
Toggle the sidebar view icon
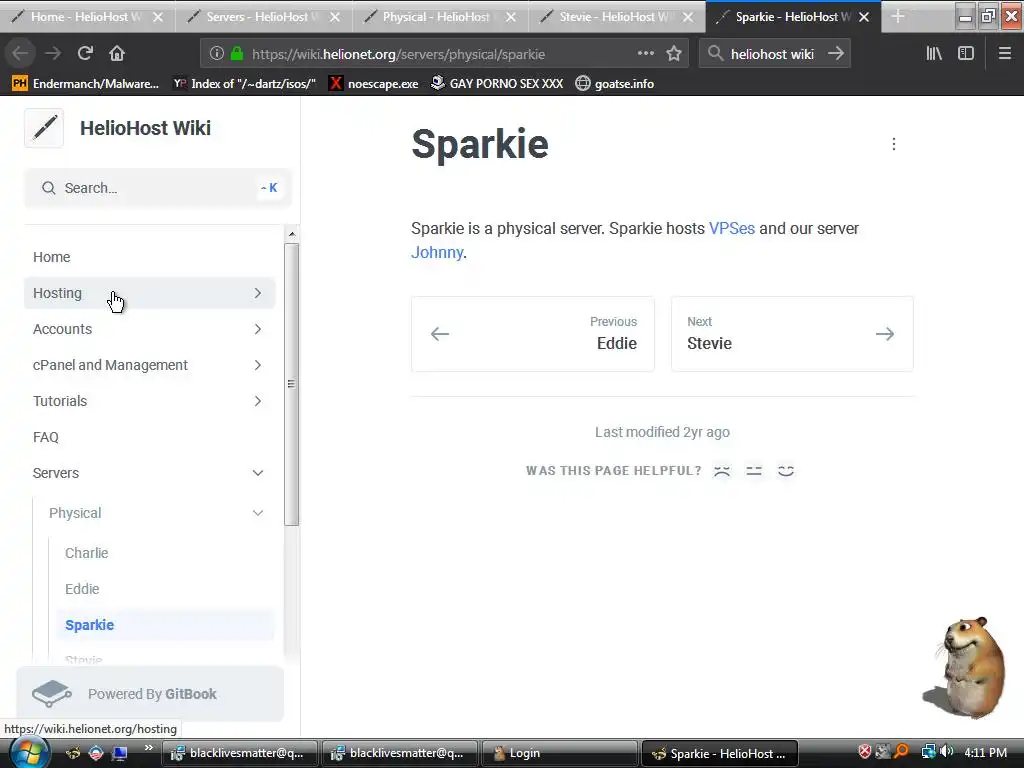click(x=966, y=54)
